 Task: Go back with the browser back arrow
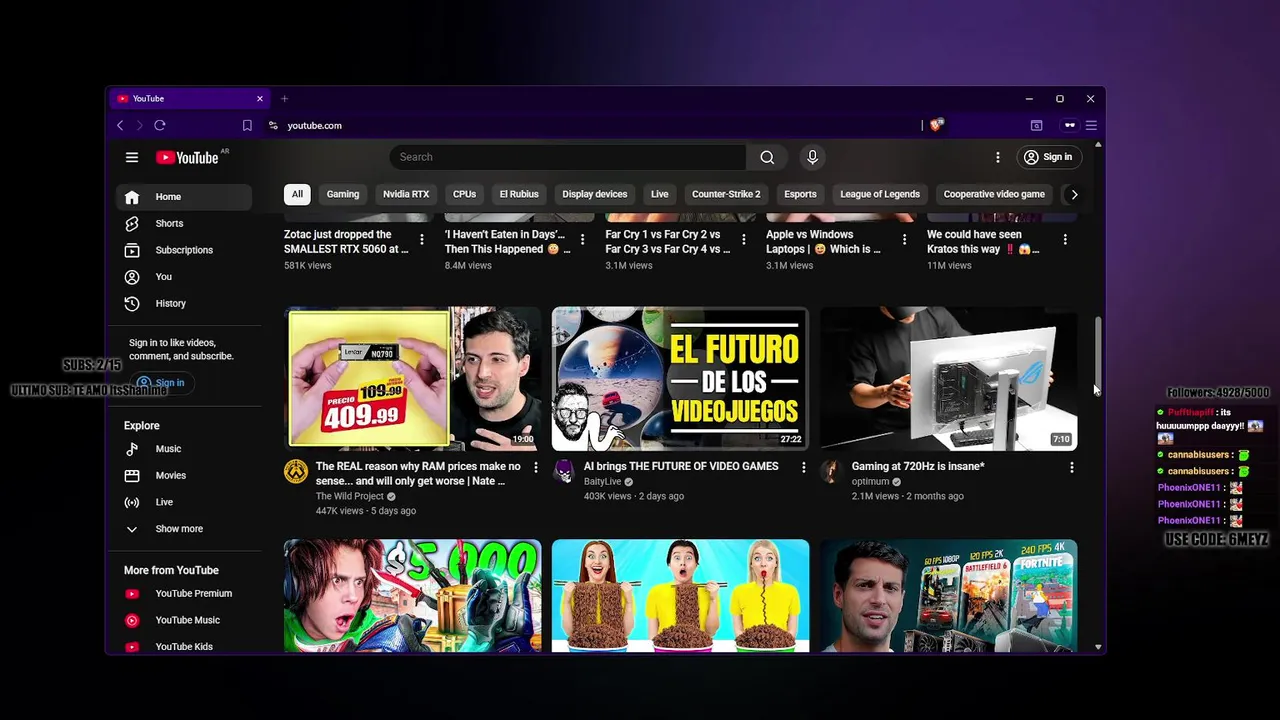pyautogui.click(x=120, y=125)
